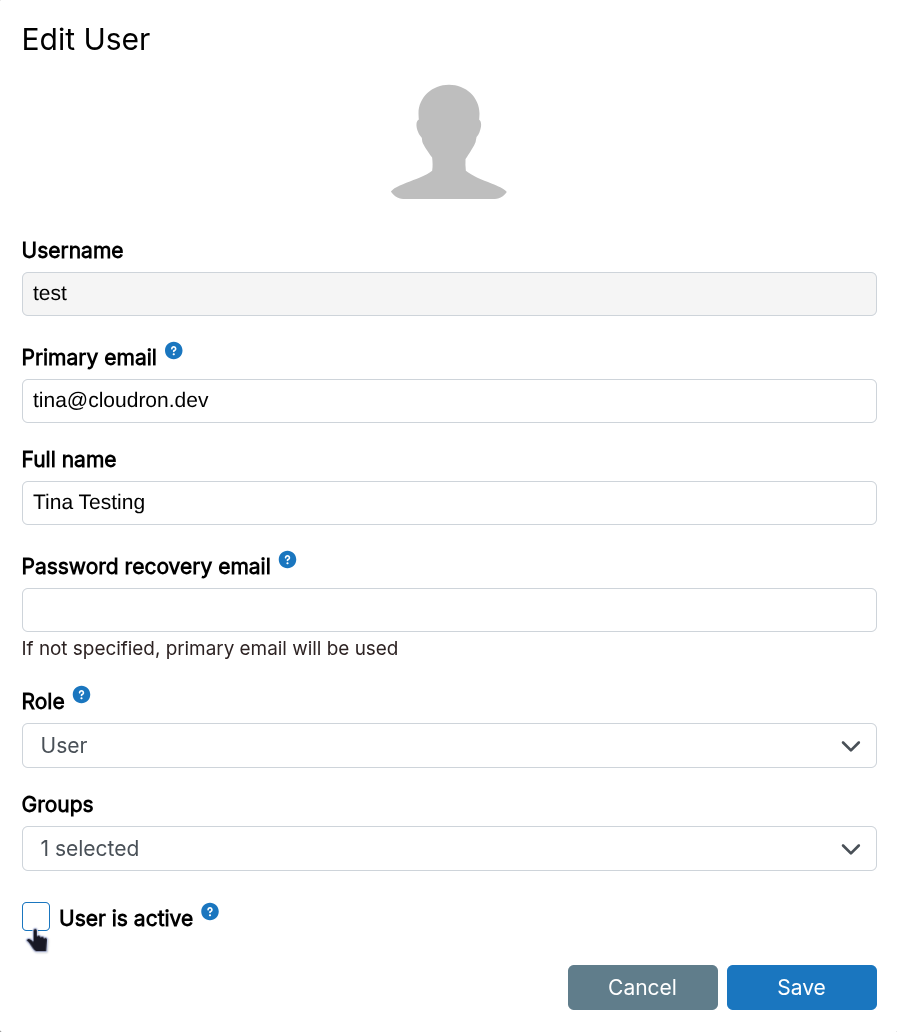Open the Role dropdown

(448, 745)
